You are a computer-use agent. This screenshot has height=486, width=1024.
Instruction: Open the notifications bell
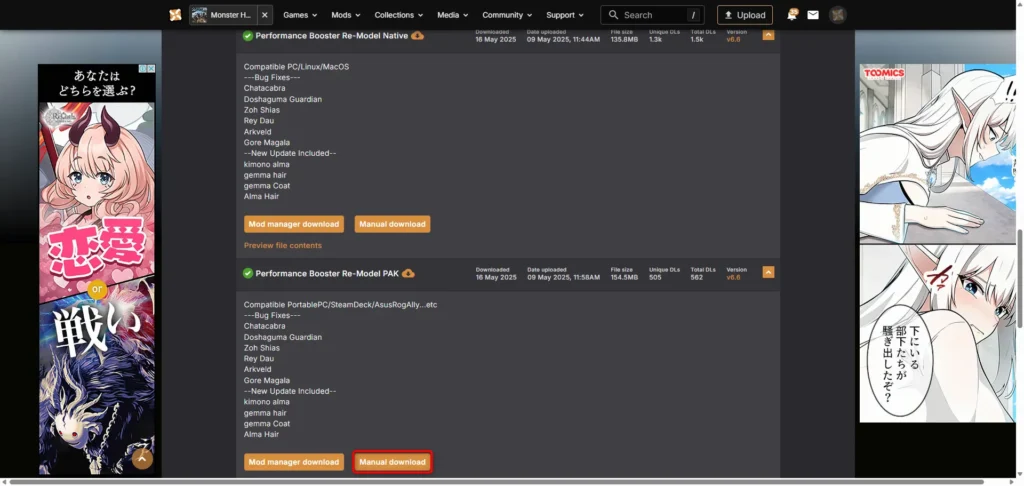792,14
